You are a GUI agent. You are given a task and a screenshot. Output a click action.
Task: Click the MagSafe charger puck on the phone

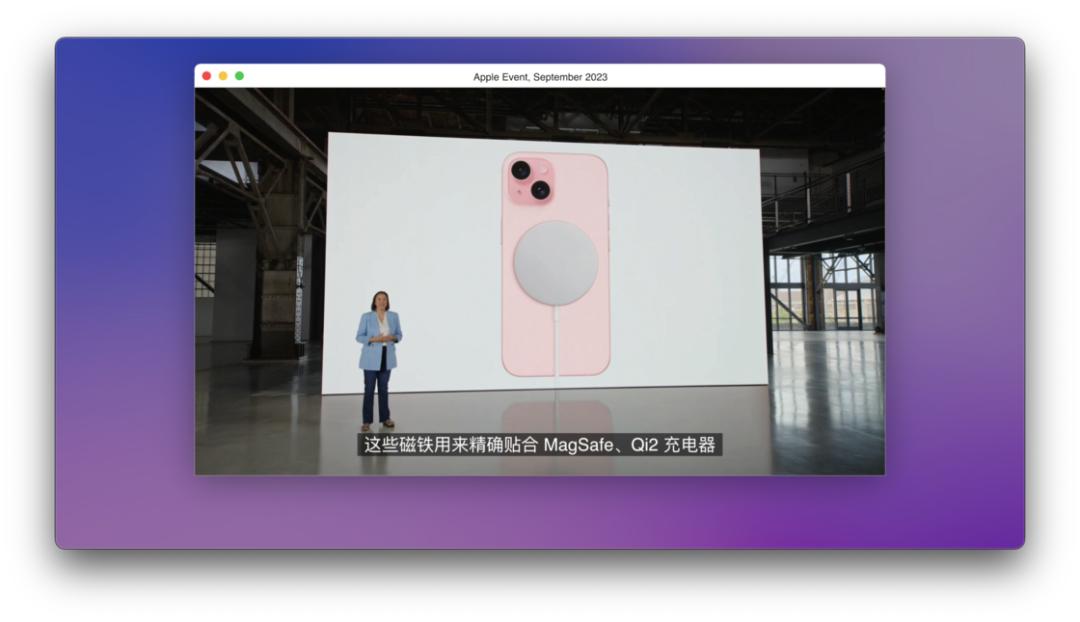[x=556, y=263]
